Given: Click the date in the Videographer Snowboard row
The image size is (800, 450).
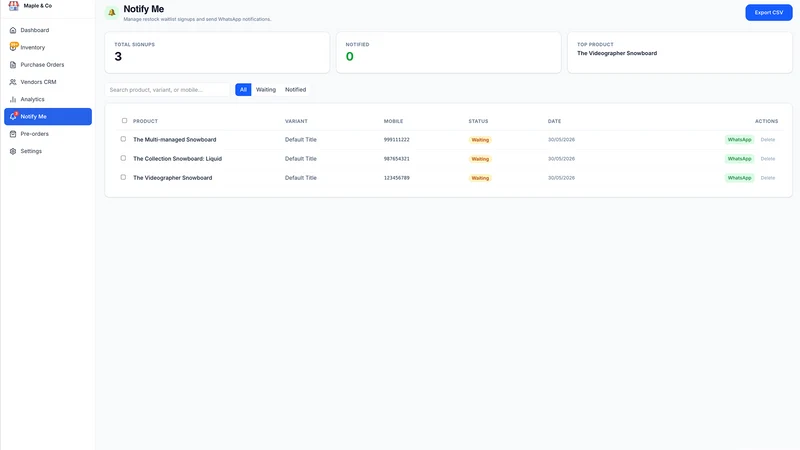Looking at the screenshot, I should pos(561,178).
